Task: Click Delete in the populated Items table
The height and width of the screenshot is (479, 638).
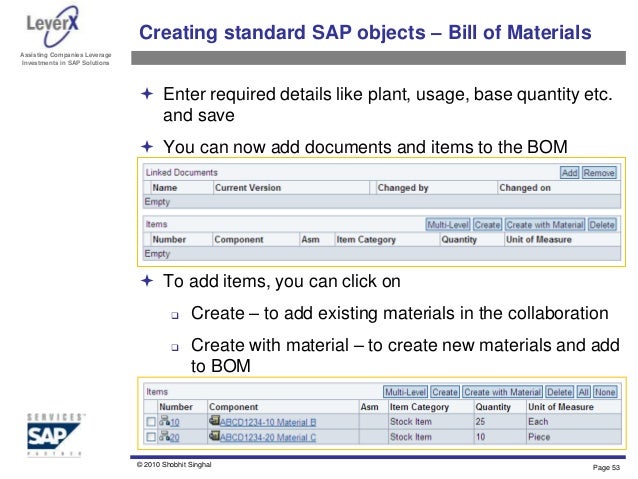Action: [x=559, y=392]
